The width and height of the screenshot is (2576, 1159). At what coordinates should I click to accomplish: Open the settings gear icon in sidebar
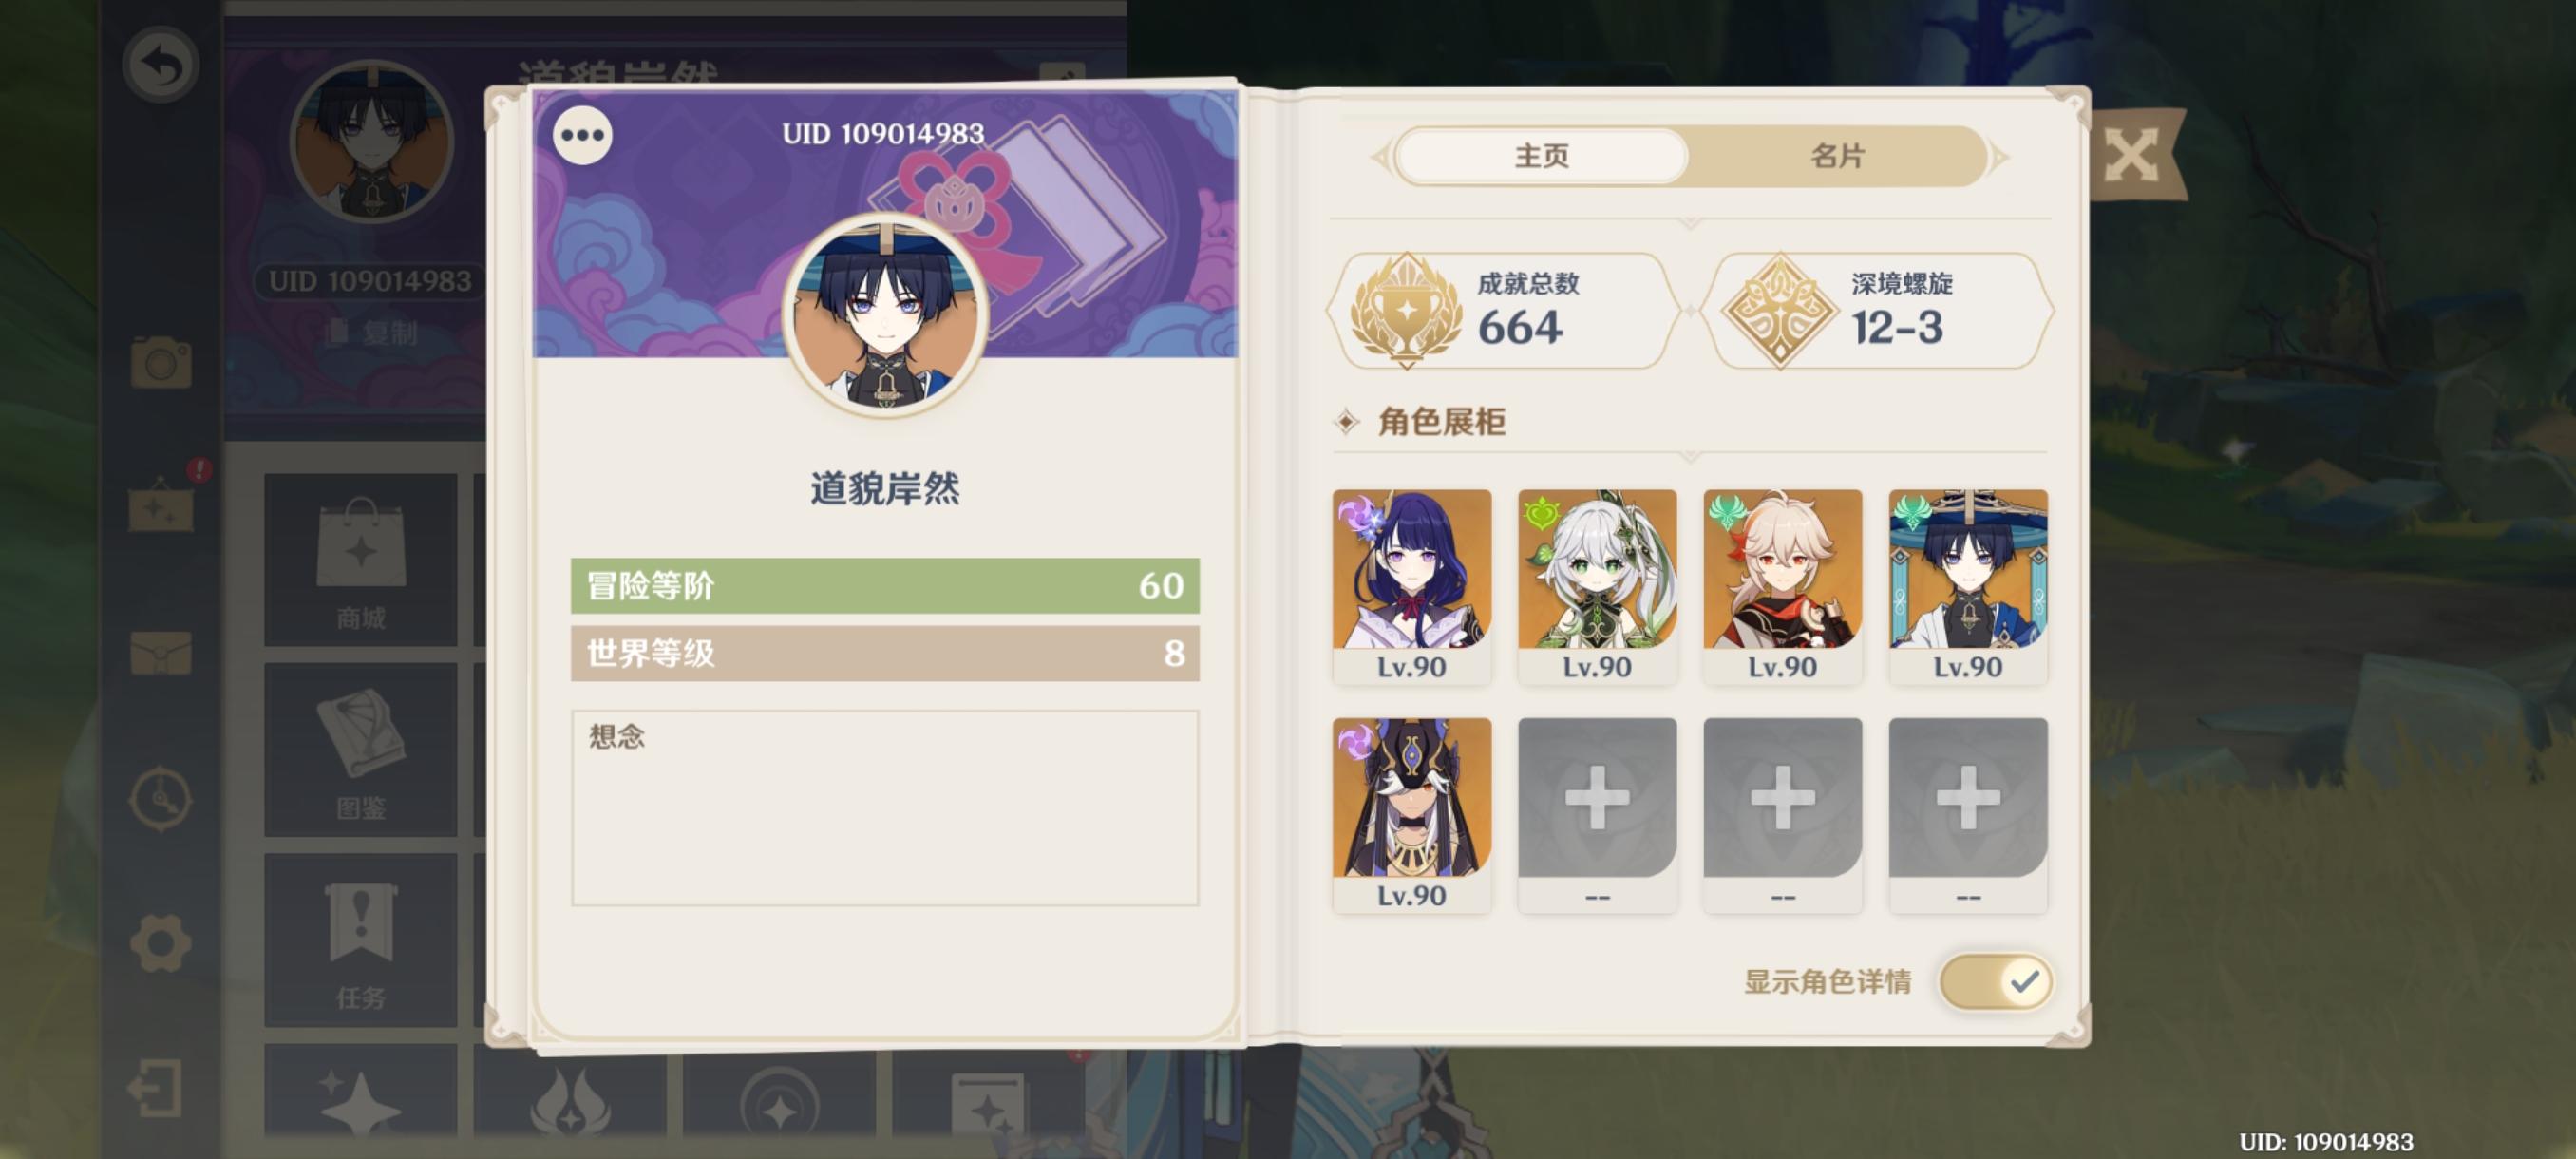click(161, 943)
